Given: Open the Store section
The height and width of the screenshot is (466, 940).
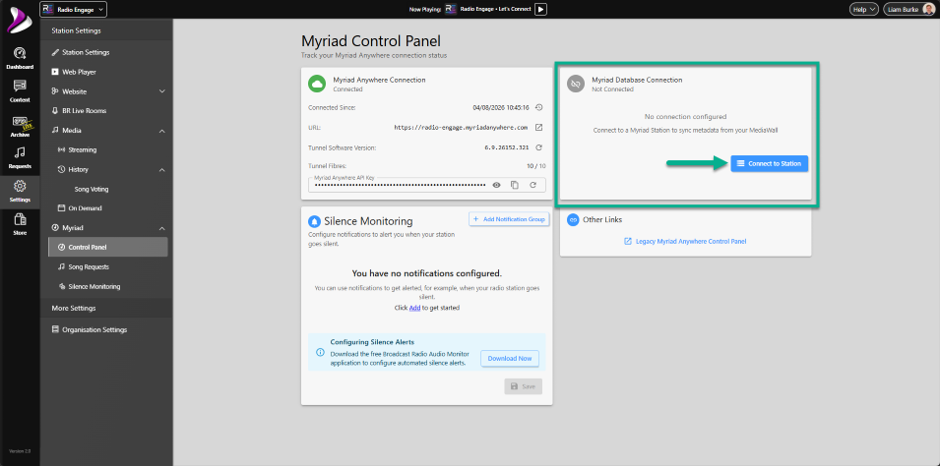Looking at the screenshot, I should coord(20,224).
